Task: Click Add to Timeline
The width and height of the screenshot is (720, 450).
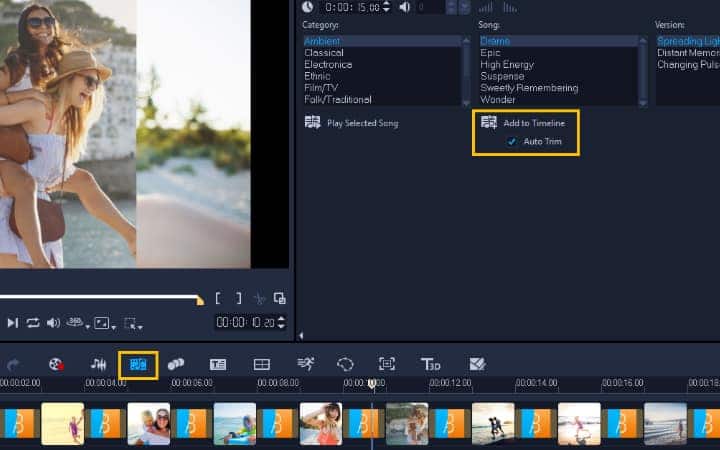Action: point(533,123)
